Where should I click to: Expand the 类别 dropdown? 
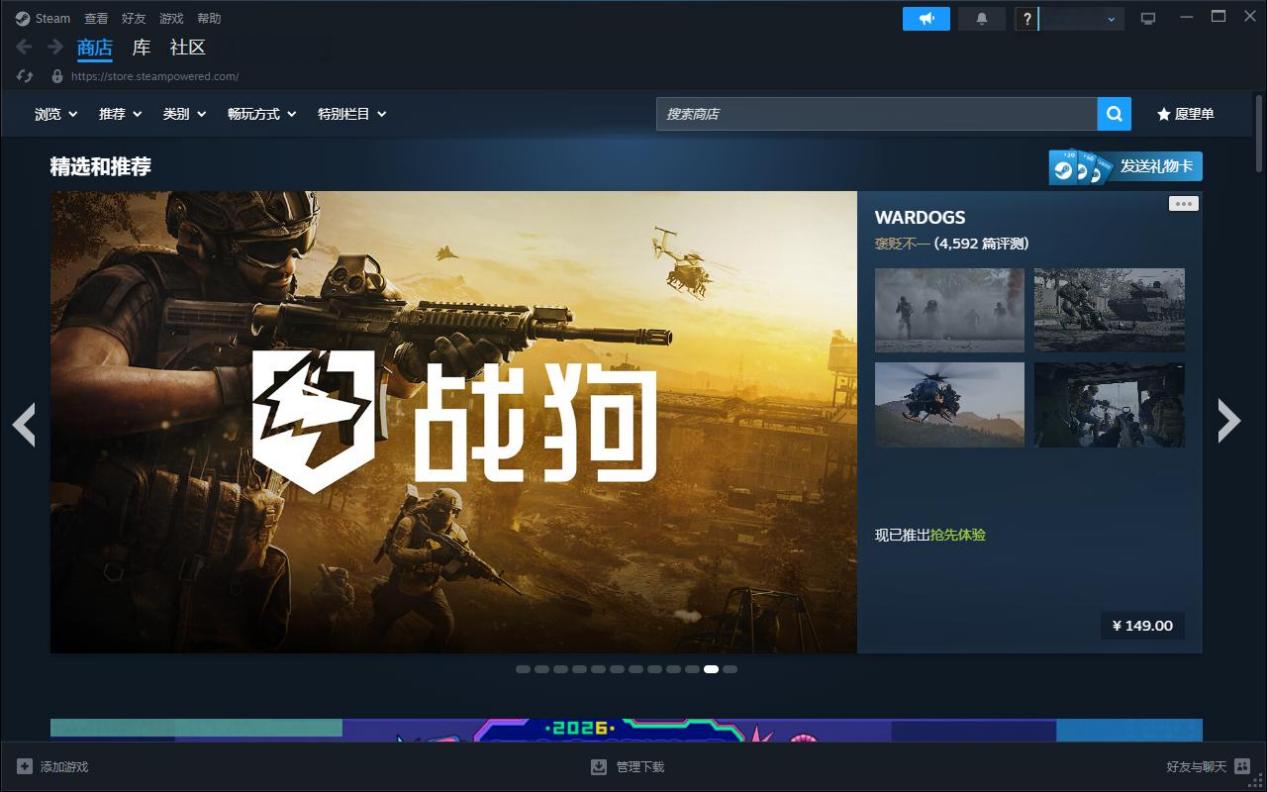pos(185,114)
